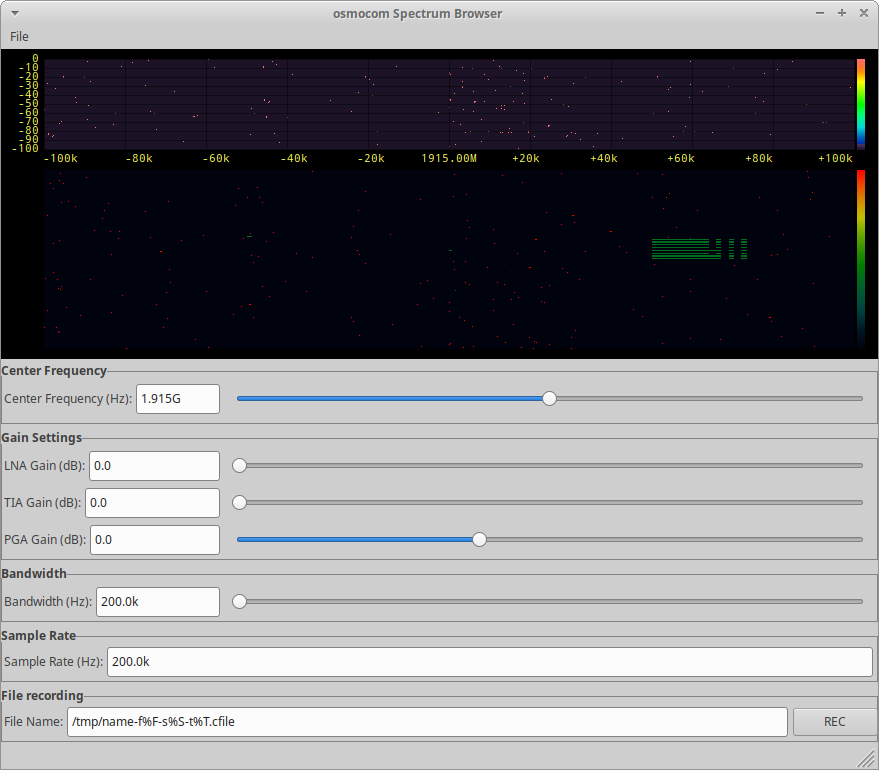Click the PGA Gain slider handle

tap(479, 540)
